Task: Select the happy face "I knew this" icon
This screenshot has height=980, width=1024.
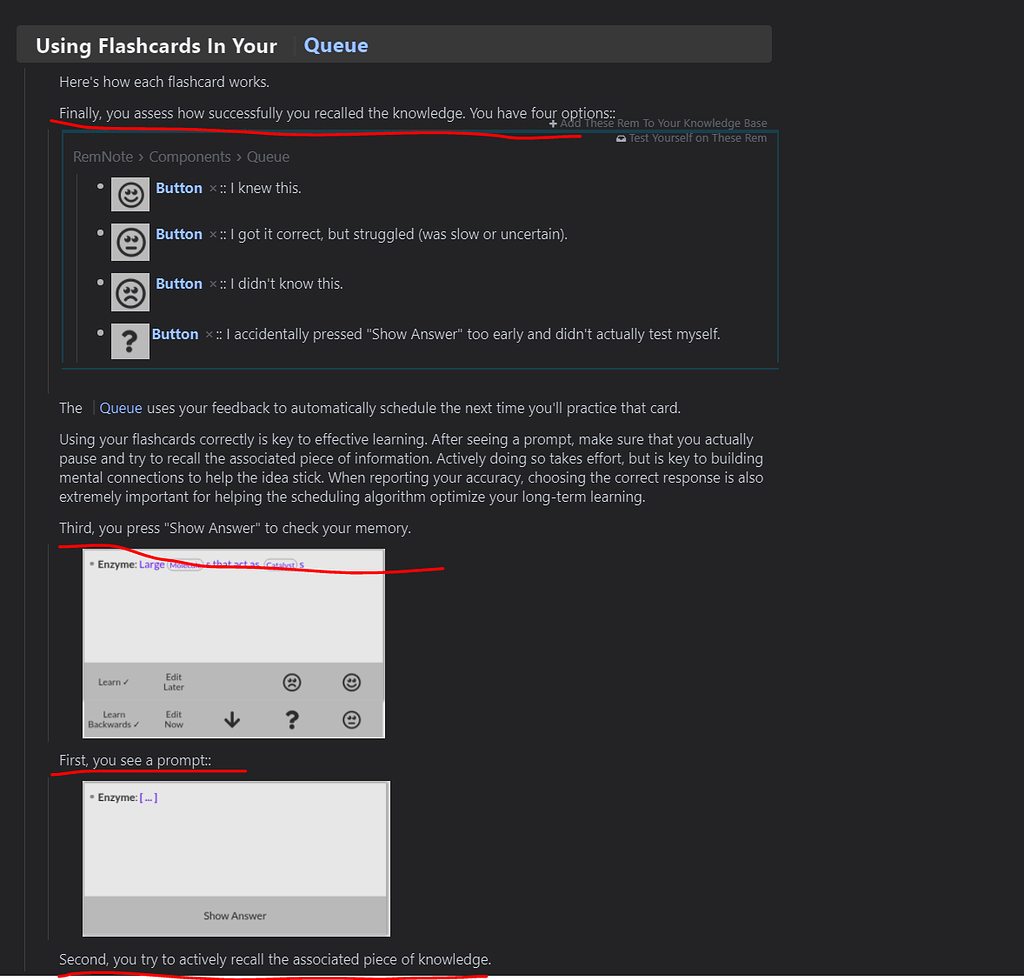Action: 130,193
